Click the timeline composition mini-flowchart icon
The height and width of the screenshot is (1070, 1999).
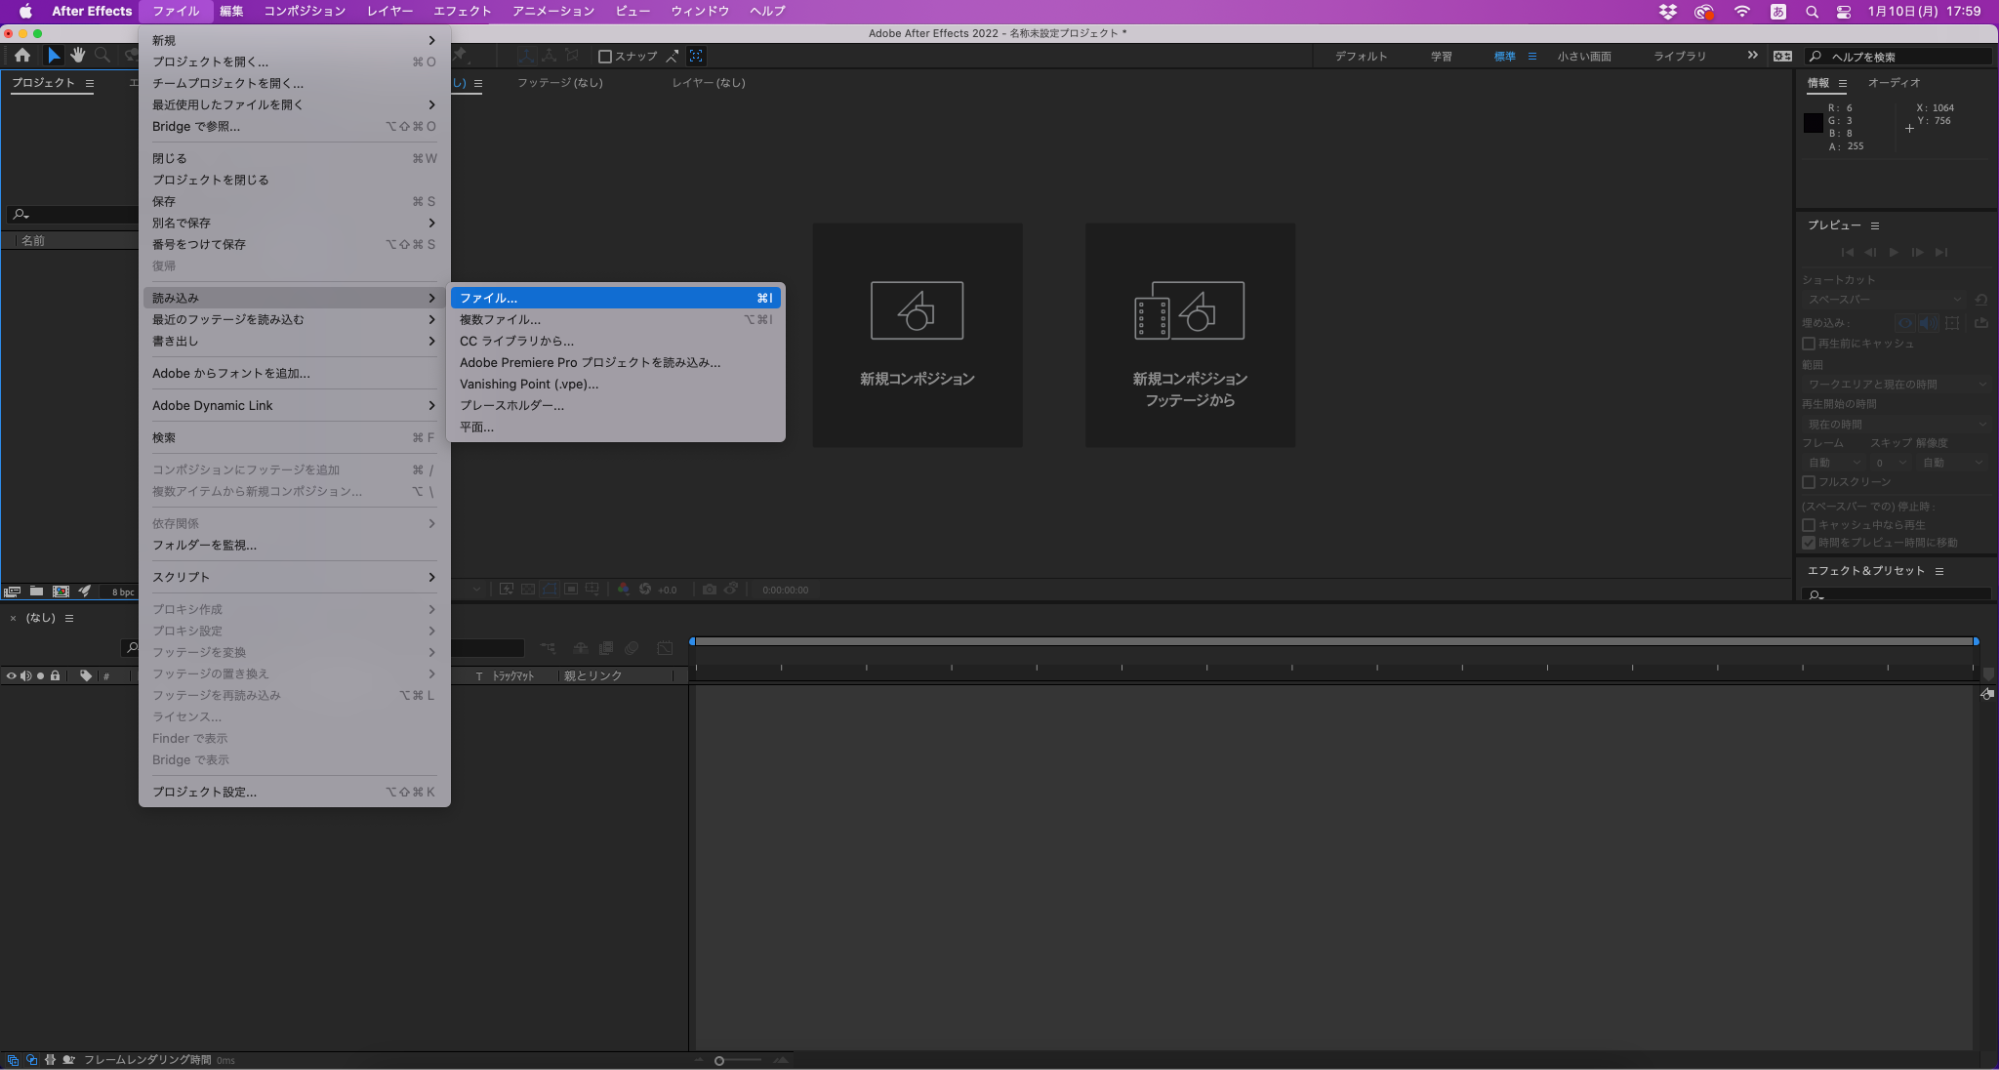click(548, 648)
